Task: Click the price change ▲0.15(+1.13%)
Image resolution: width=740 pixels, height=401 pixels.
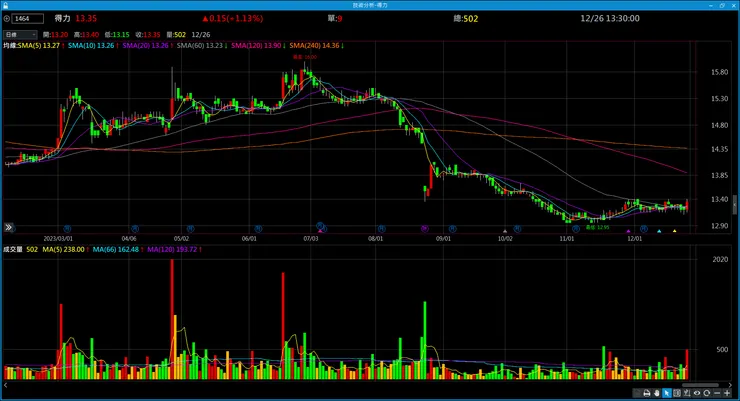Action: (233, 18)
